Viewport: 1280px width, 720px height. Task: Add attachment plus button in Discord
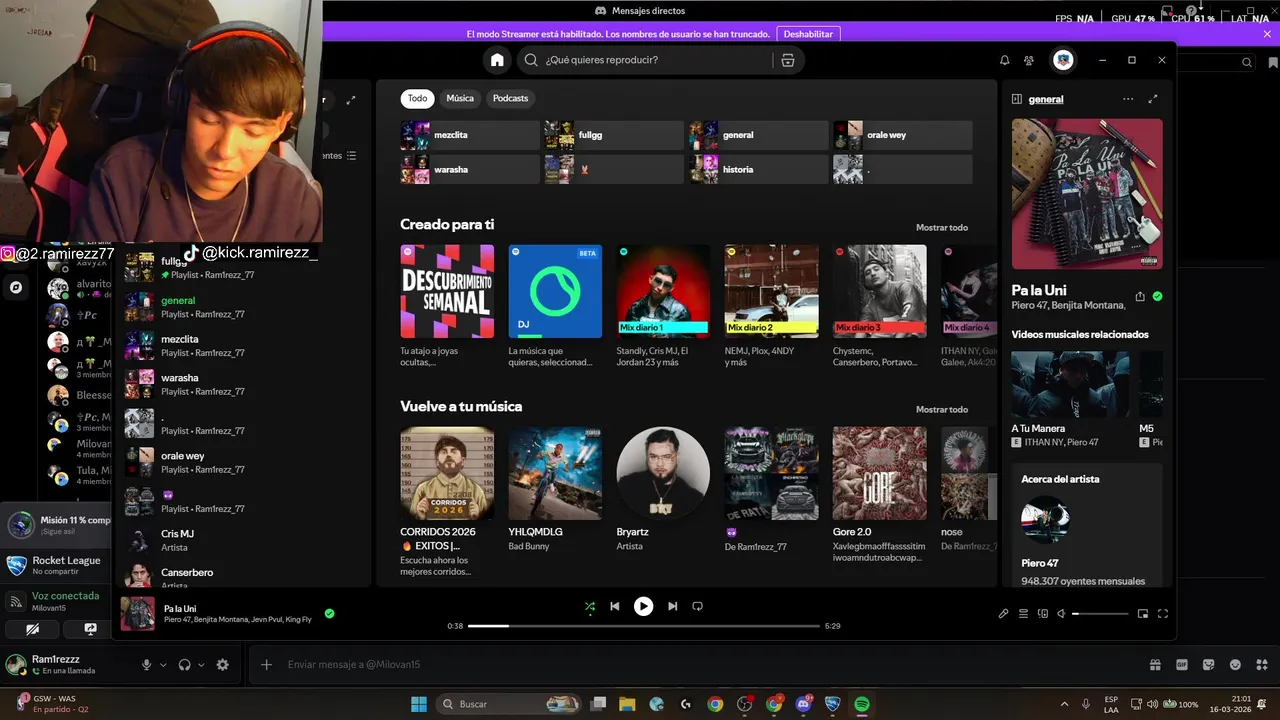click(x=266, y=664)
